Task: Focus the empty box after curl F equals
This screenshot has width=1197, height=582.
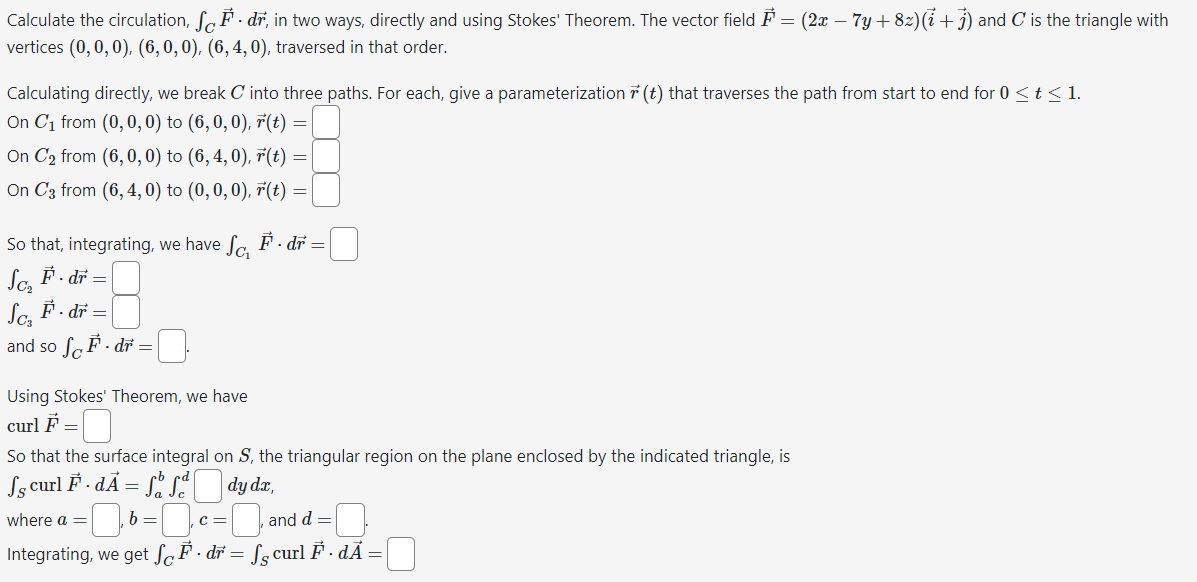Action: pyautogui.click(x=97, y=425)
